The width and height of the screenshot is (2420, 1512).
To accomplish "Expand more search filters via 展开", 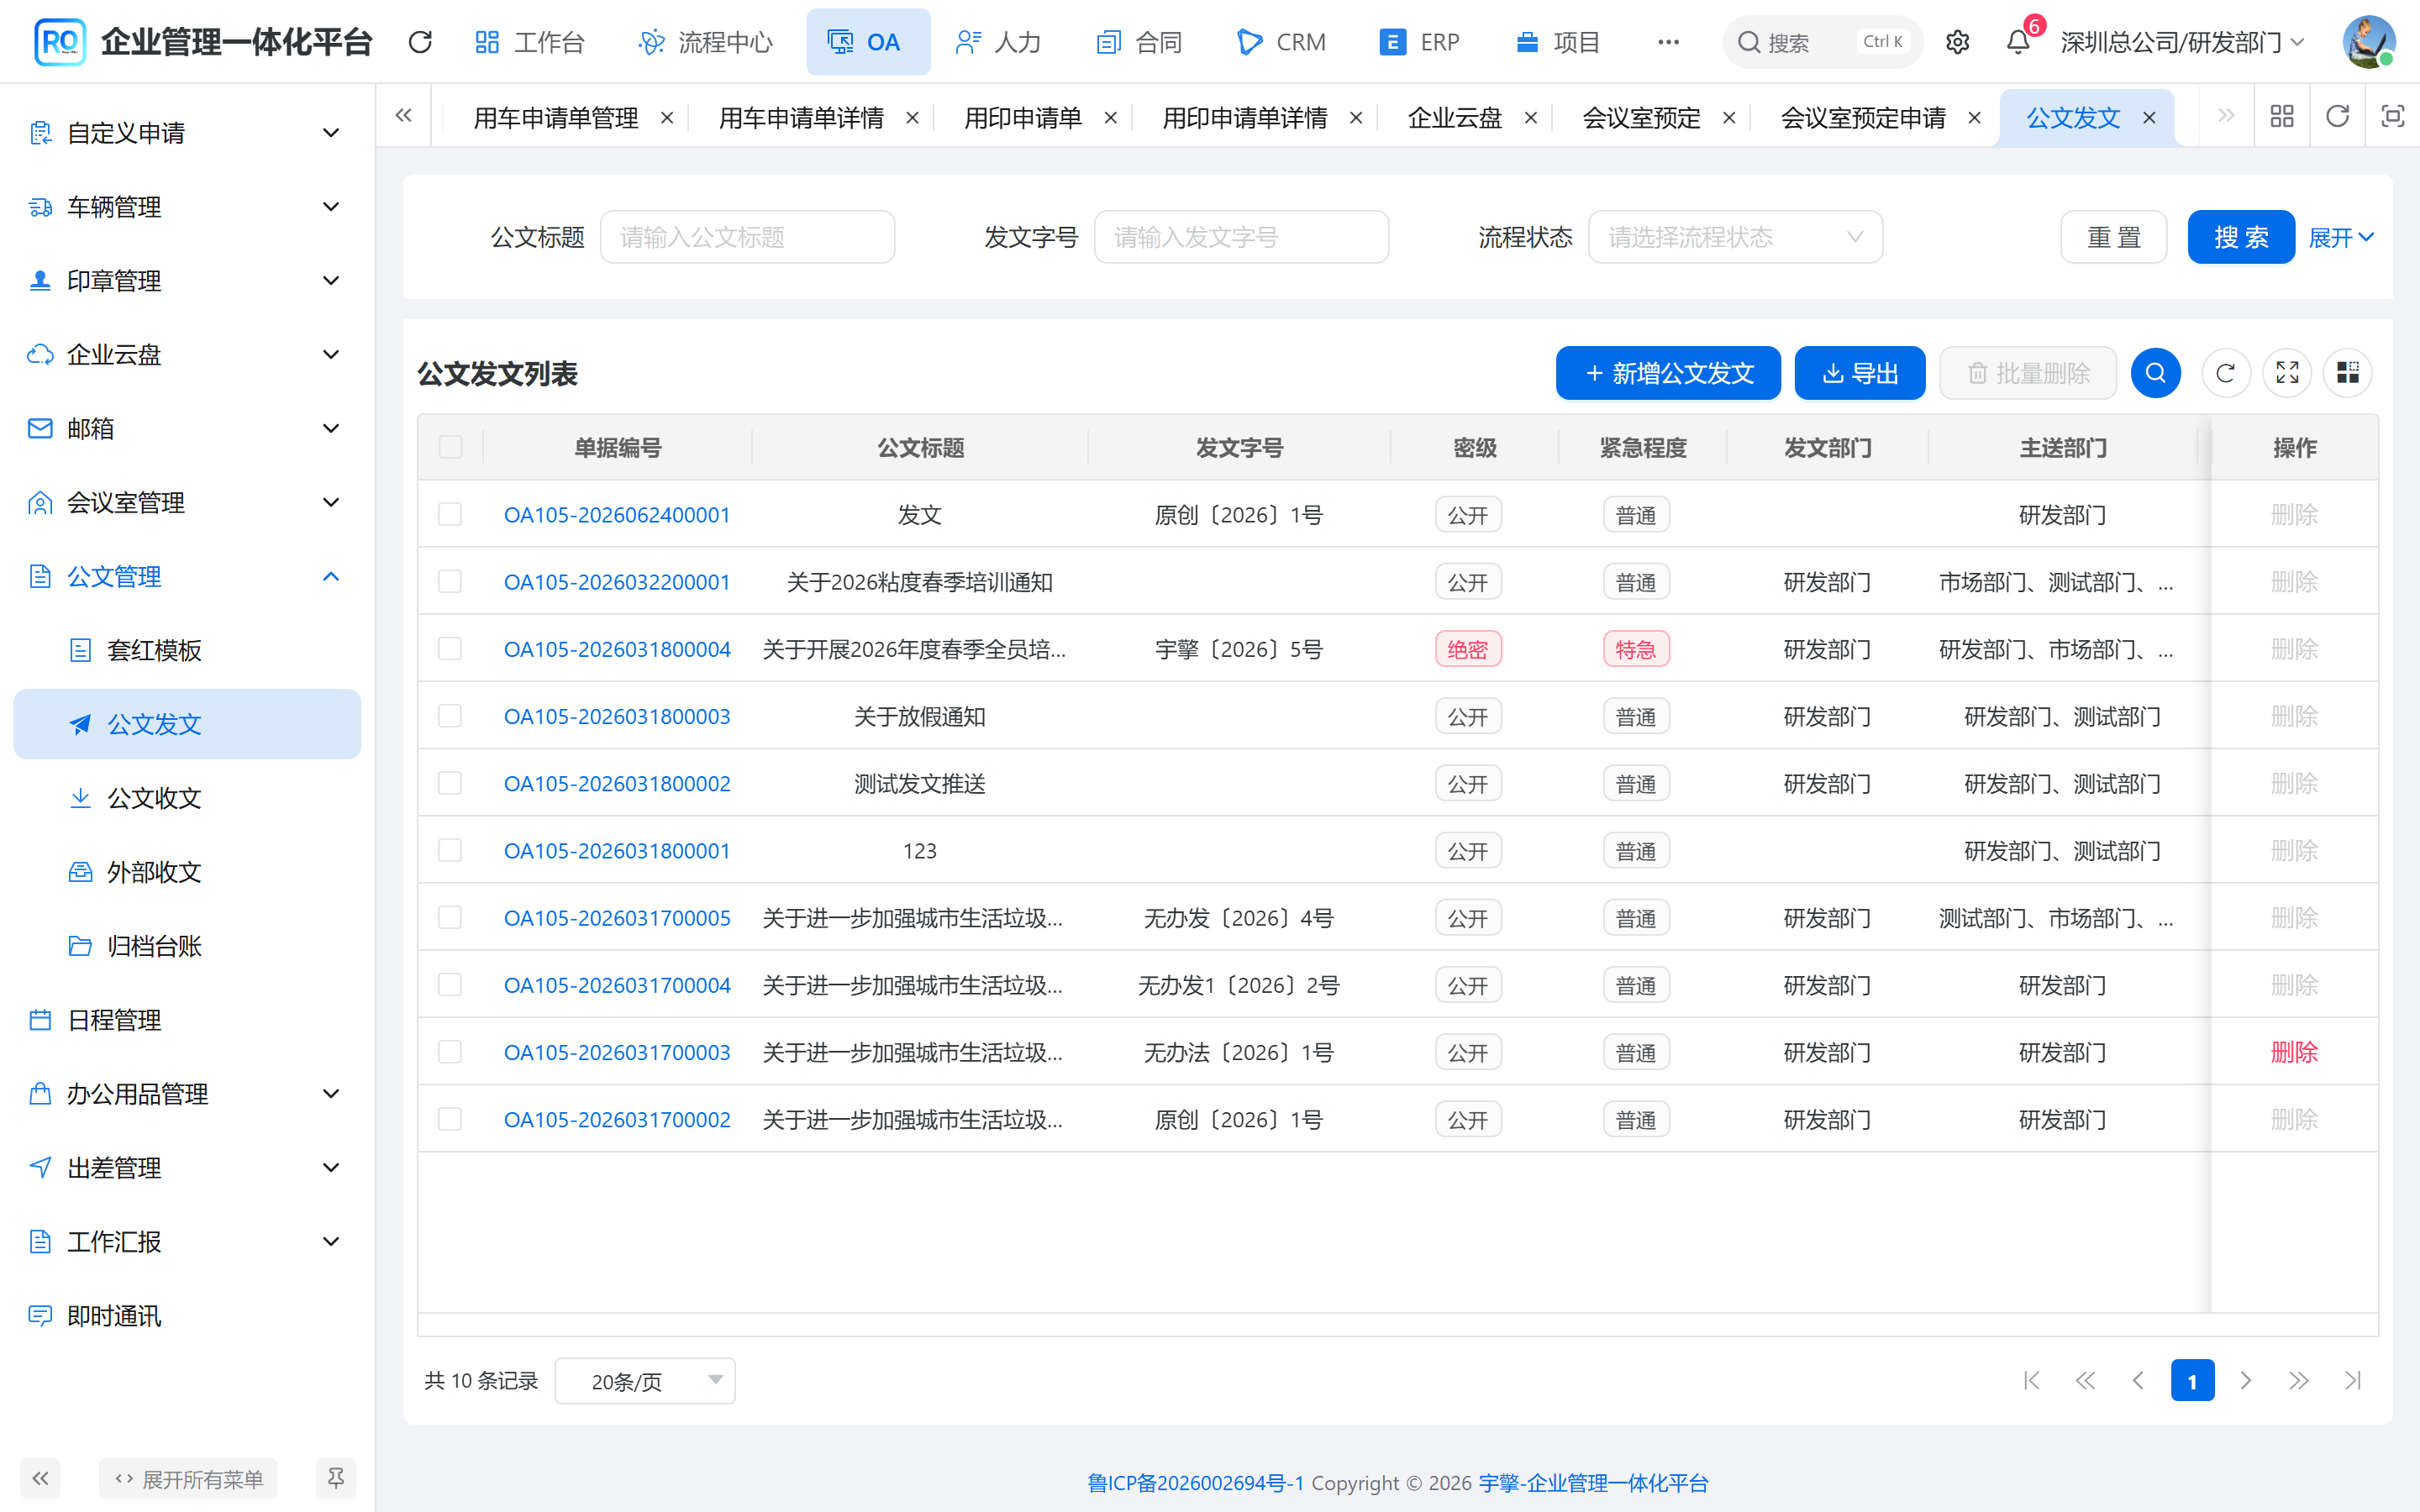I will [2340, 237].
